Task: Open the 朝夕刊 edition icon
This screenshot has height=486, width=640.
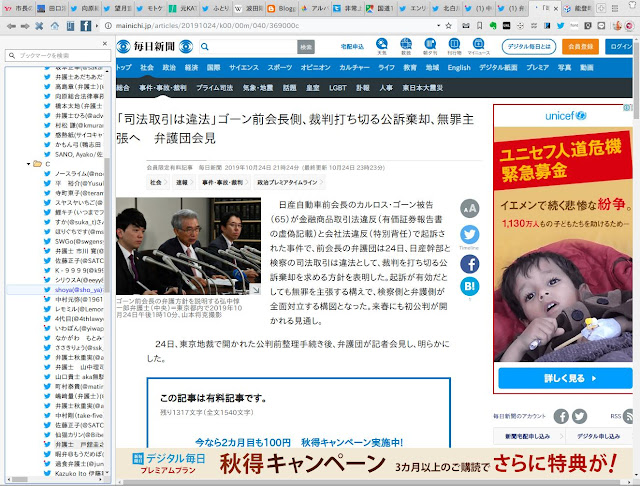Action: [x=430, y=46]
